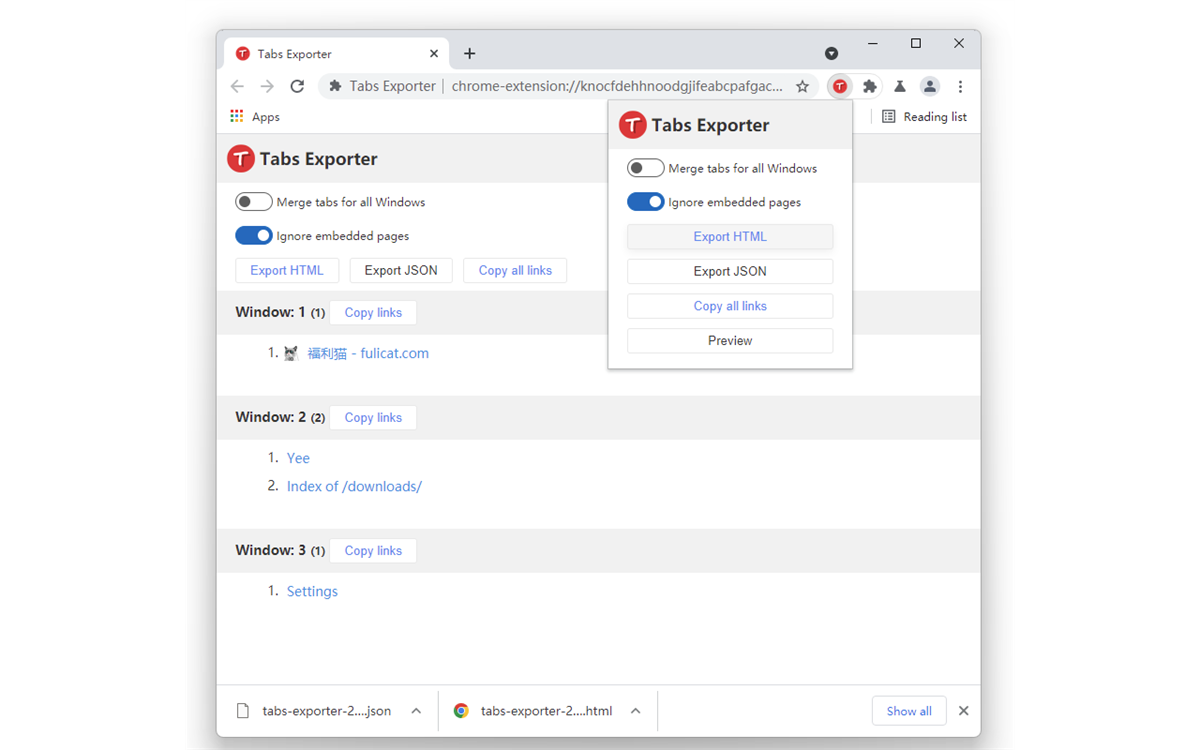Toggle Merge tabs for all Windows in the popup
The width and height of the screenshot is (1200, 750).
pyautogui.click(x=646, y=168)
